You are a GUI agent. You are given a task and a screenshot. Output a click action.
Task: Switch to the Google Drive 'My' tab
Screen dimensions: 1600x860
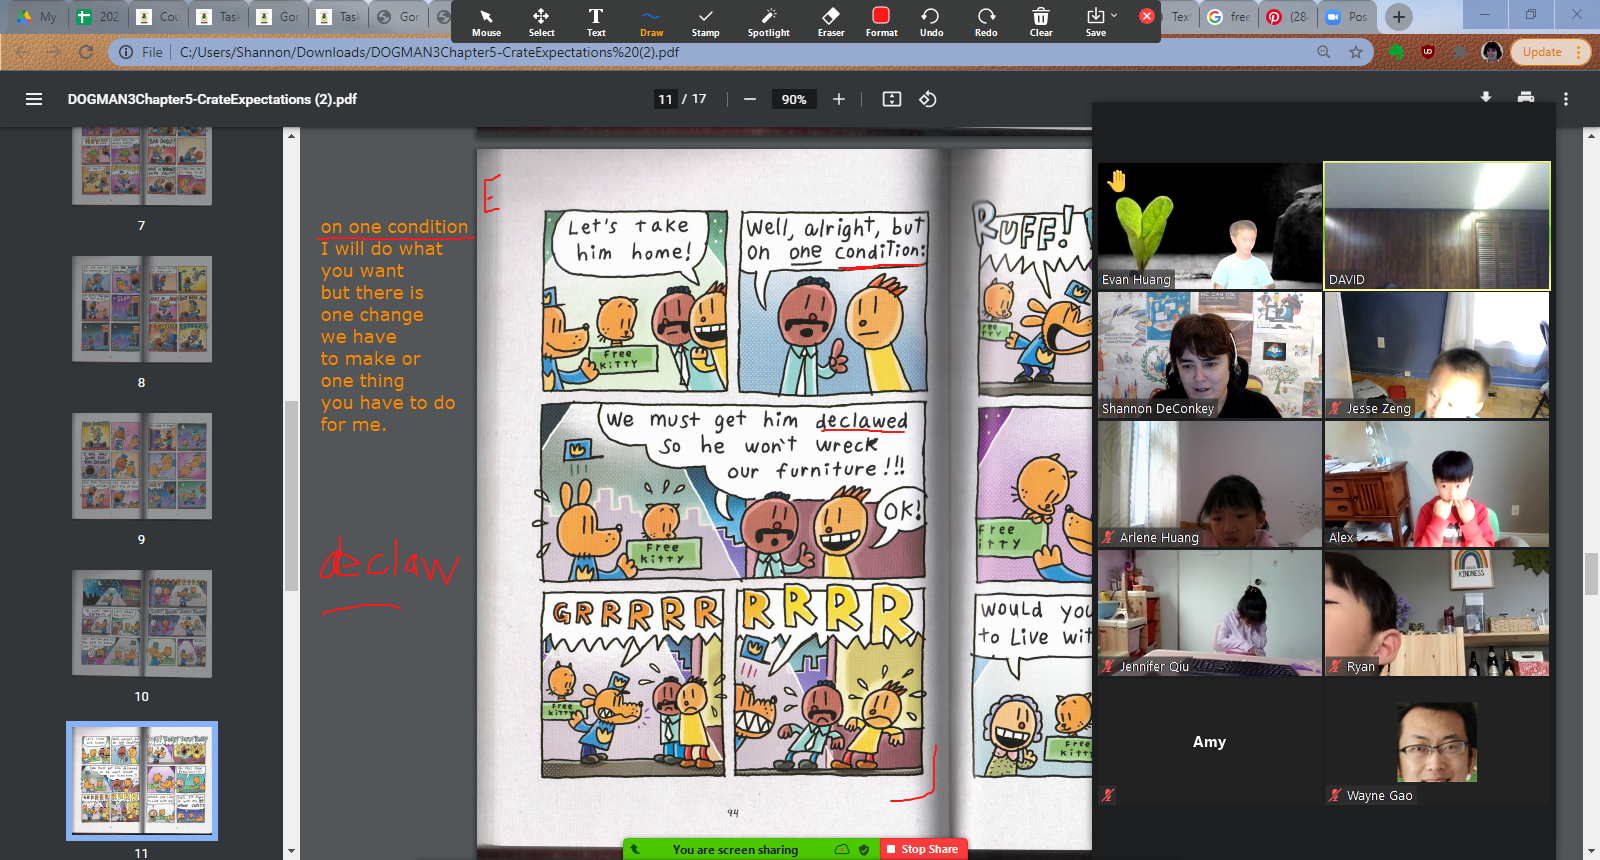click(x=36, y=16)
